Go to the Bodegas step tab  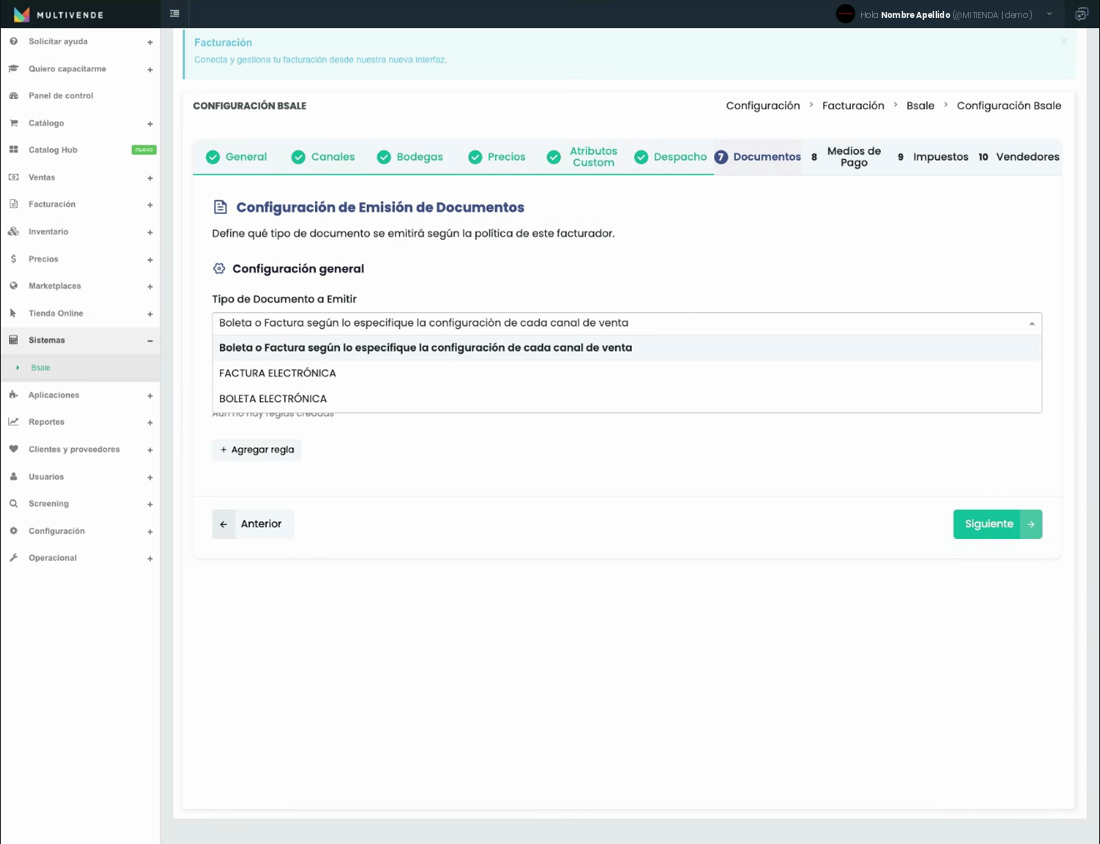410,156
